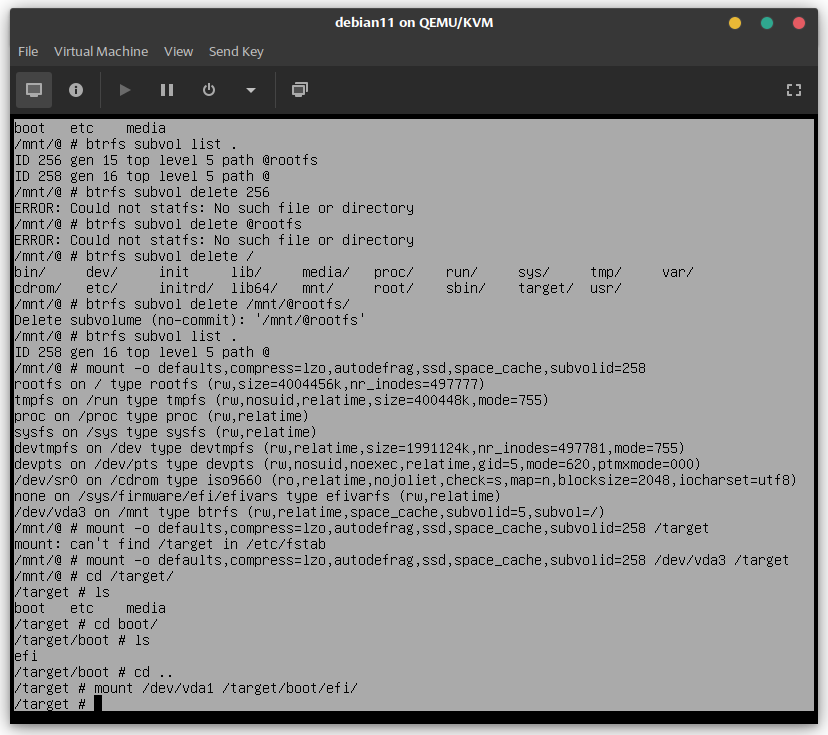The image size is (828, 735).
Task: Pause the virtual machine
Action: pos(167,90)
